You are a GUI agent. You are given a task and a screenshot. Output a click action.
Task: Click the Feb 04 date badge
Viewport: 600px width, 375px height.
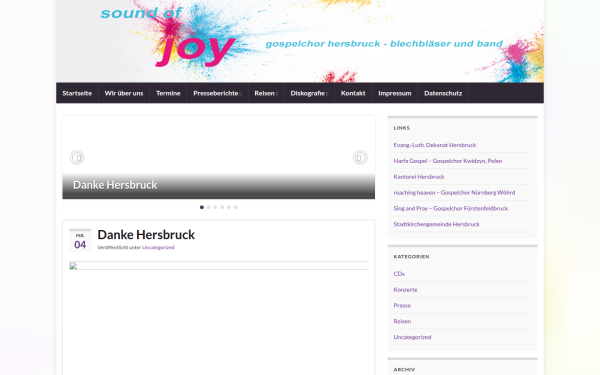[80, 240]
